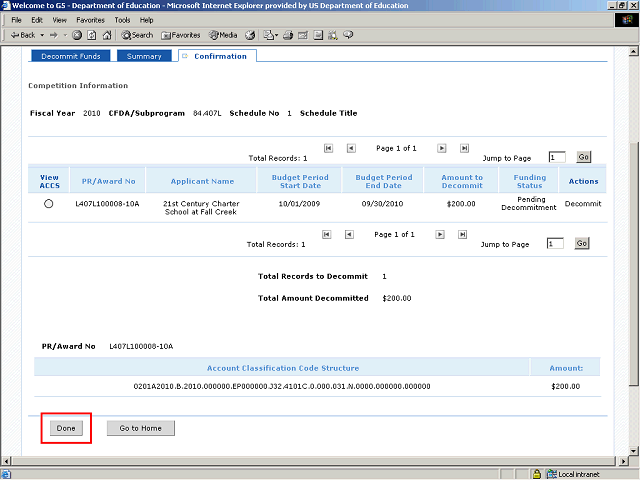
Task: Go to first page icon below the table
Action: [328, 234]
